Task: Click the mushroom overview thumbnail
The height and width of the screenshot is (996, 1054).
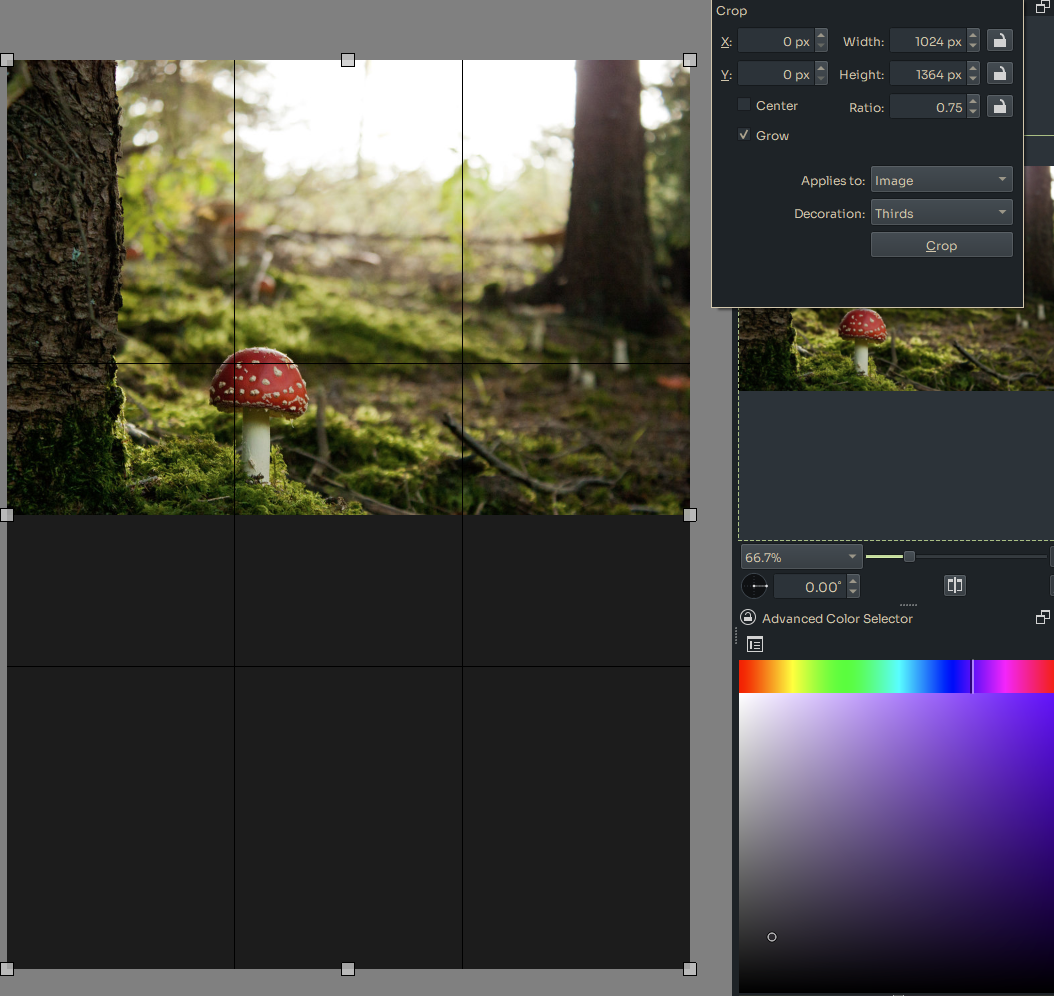Action: (896, 349)
